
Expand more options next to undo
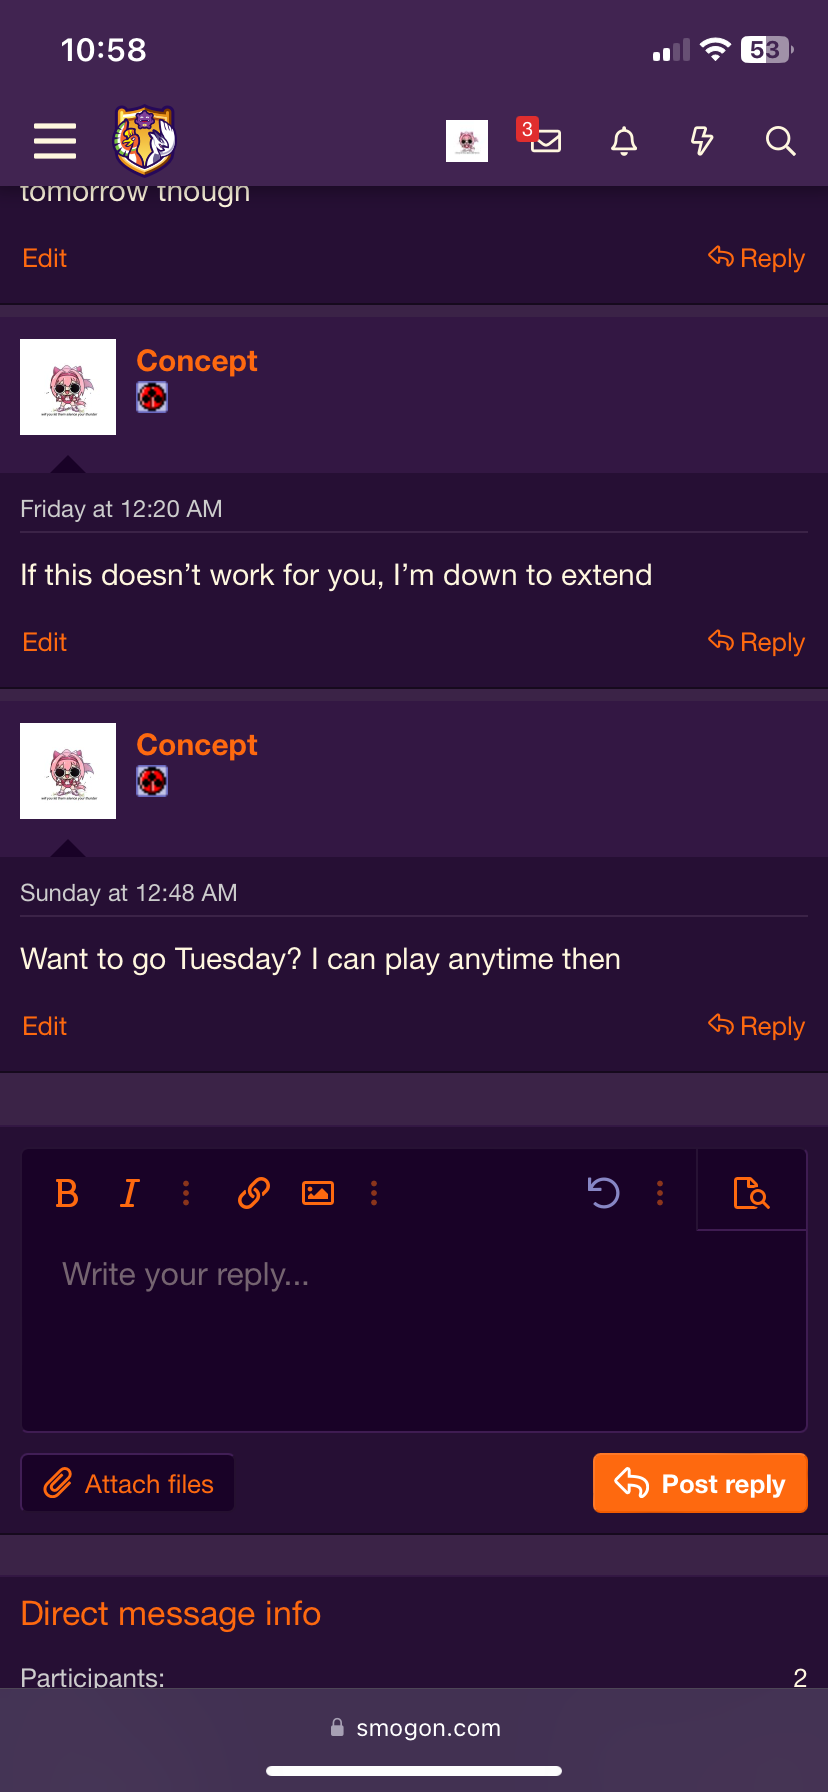(x=660, y=1193)
